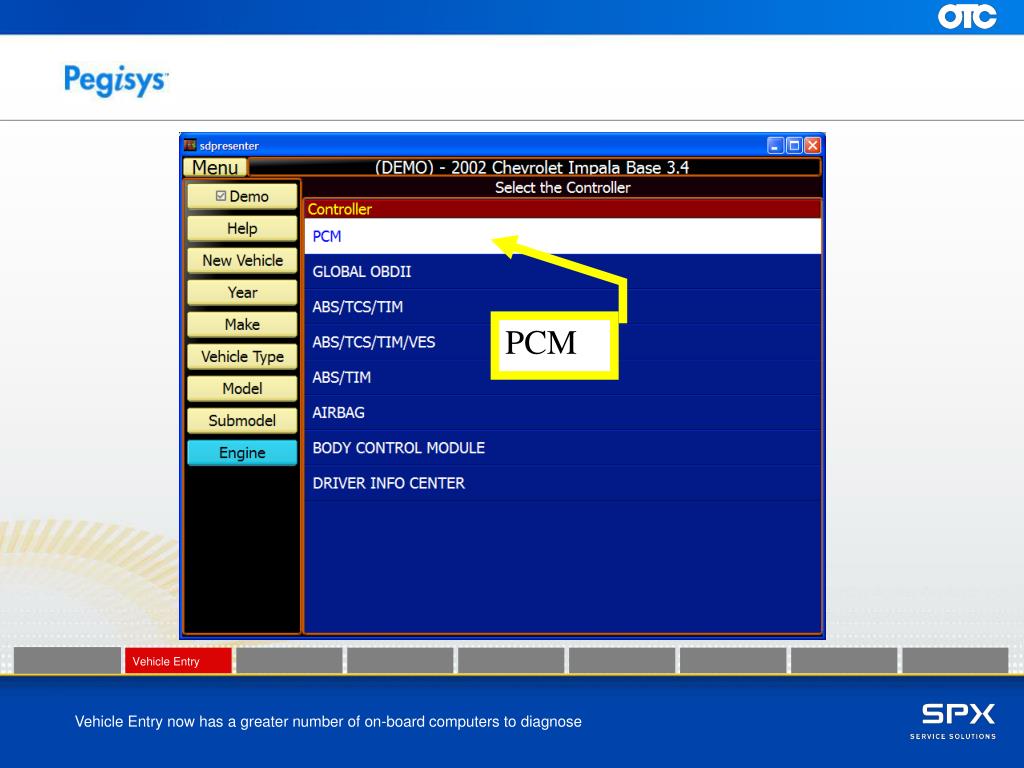The width and height of the screenshot is (1024, 768).
Task: Return to the Submodel step
Action: pos(242,421)
